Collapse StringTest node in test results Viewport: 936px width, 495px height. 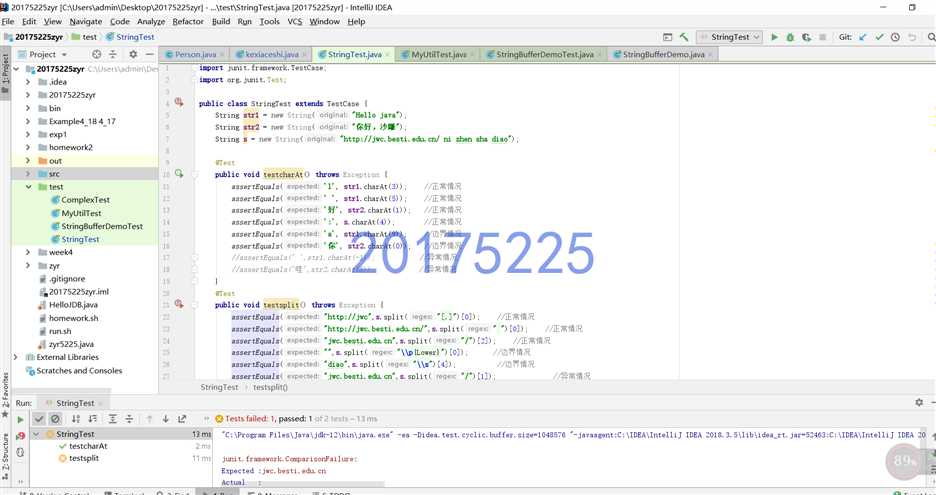[x=37, y=434]
